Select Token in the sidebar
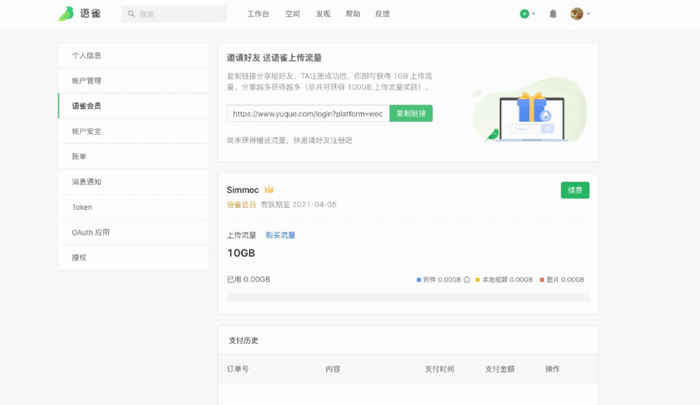700x405 pixels. tap(133, 207)
